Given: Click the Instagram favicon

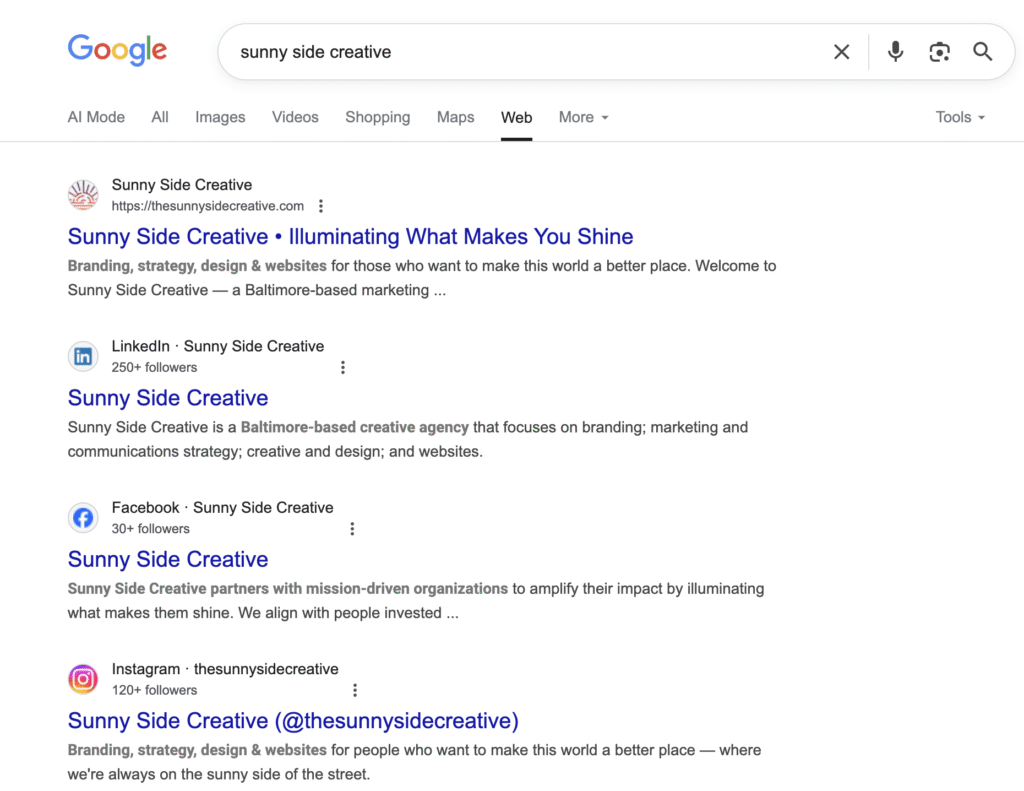Looking at the screenshot, I should (83, 679).
